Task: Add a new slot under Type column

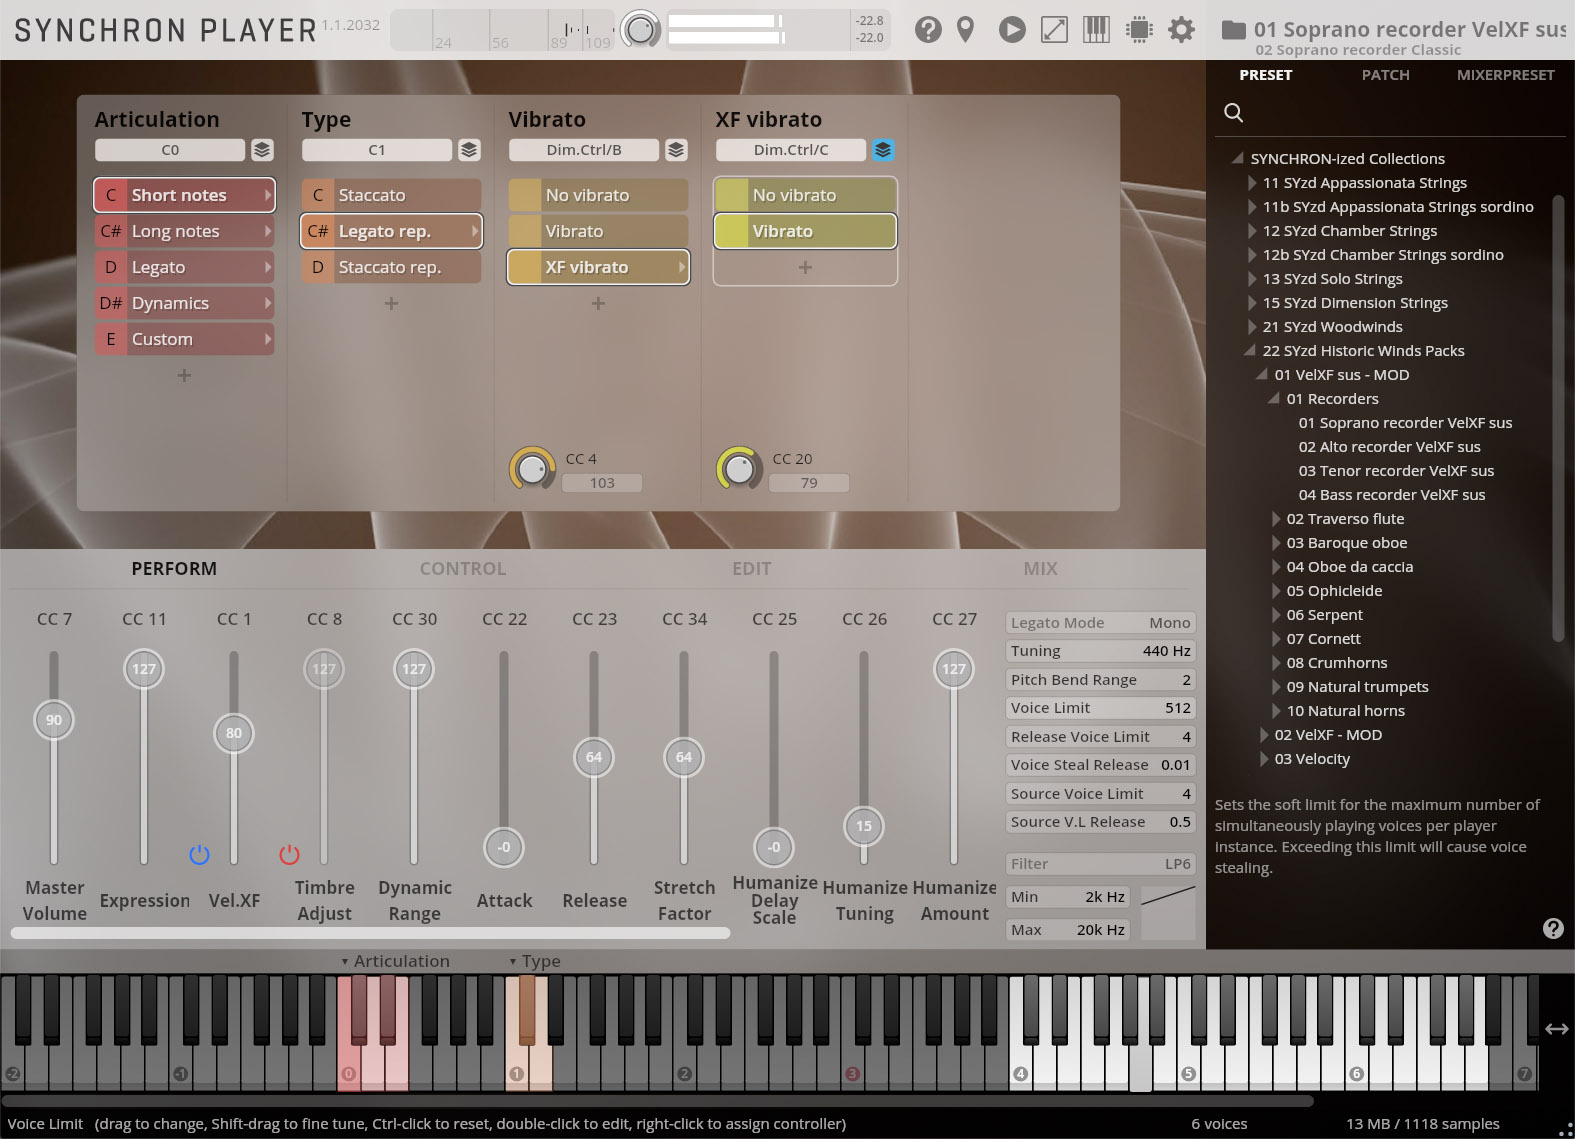Action: pos(391,303)
